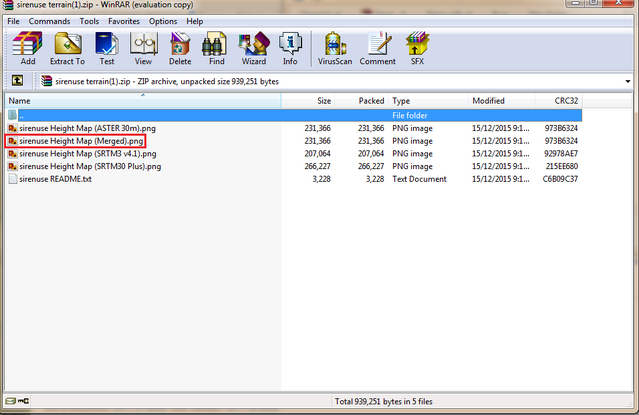Select sirenuse Height Map (SRTM3 v4.1).png
639x415 pixels.
(x=88, y=154)
